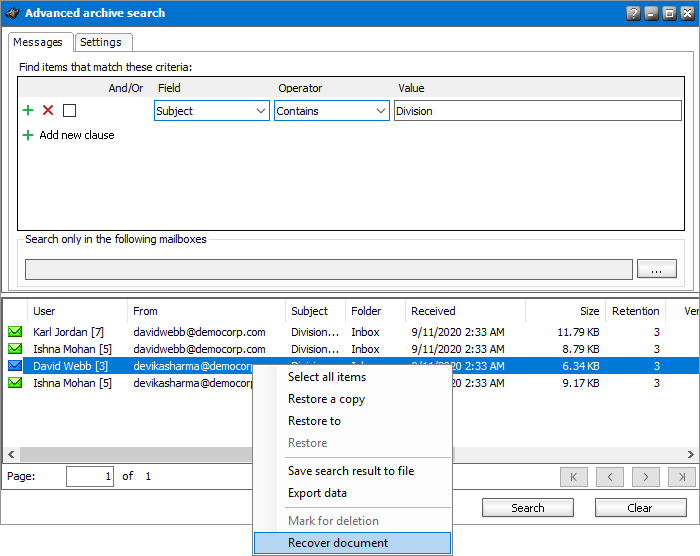Screen dimensions: 700x556
Task: Choose Recover document from the context menu
Action: coord(338,543)
